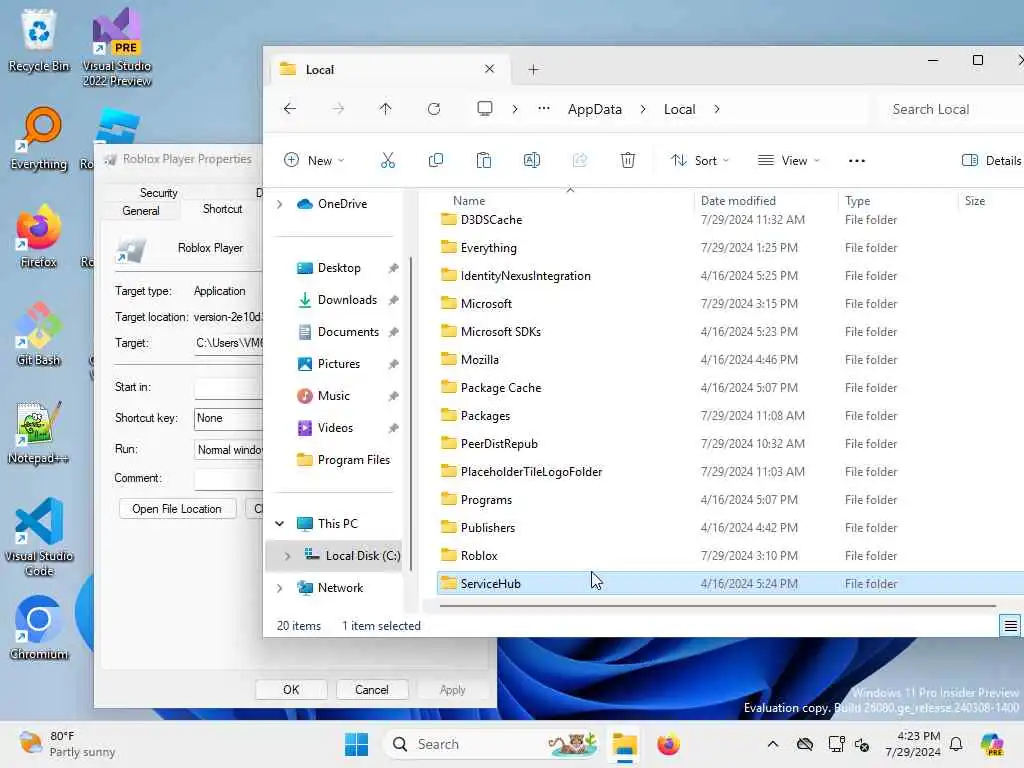Toggle the Details pane button

990,160
